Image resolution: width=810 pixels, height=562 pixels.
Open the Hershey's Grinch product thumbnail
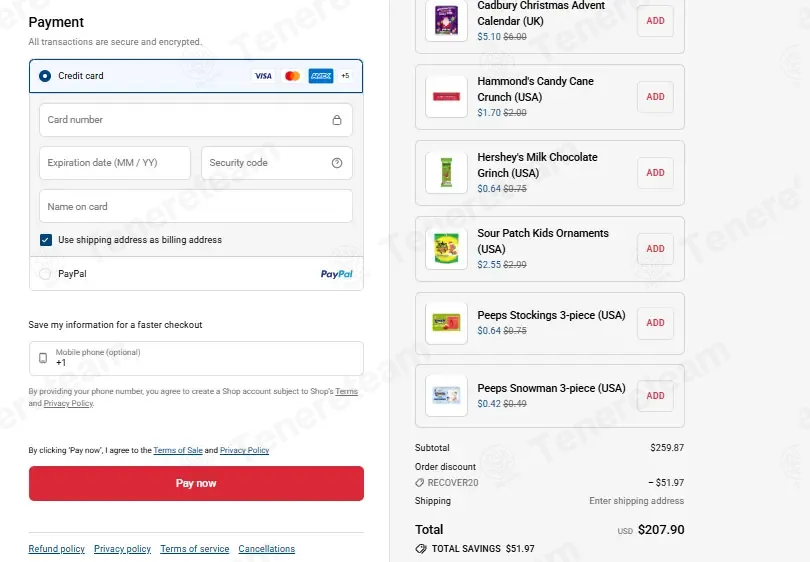446,173
